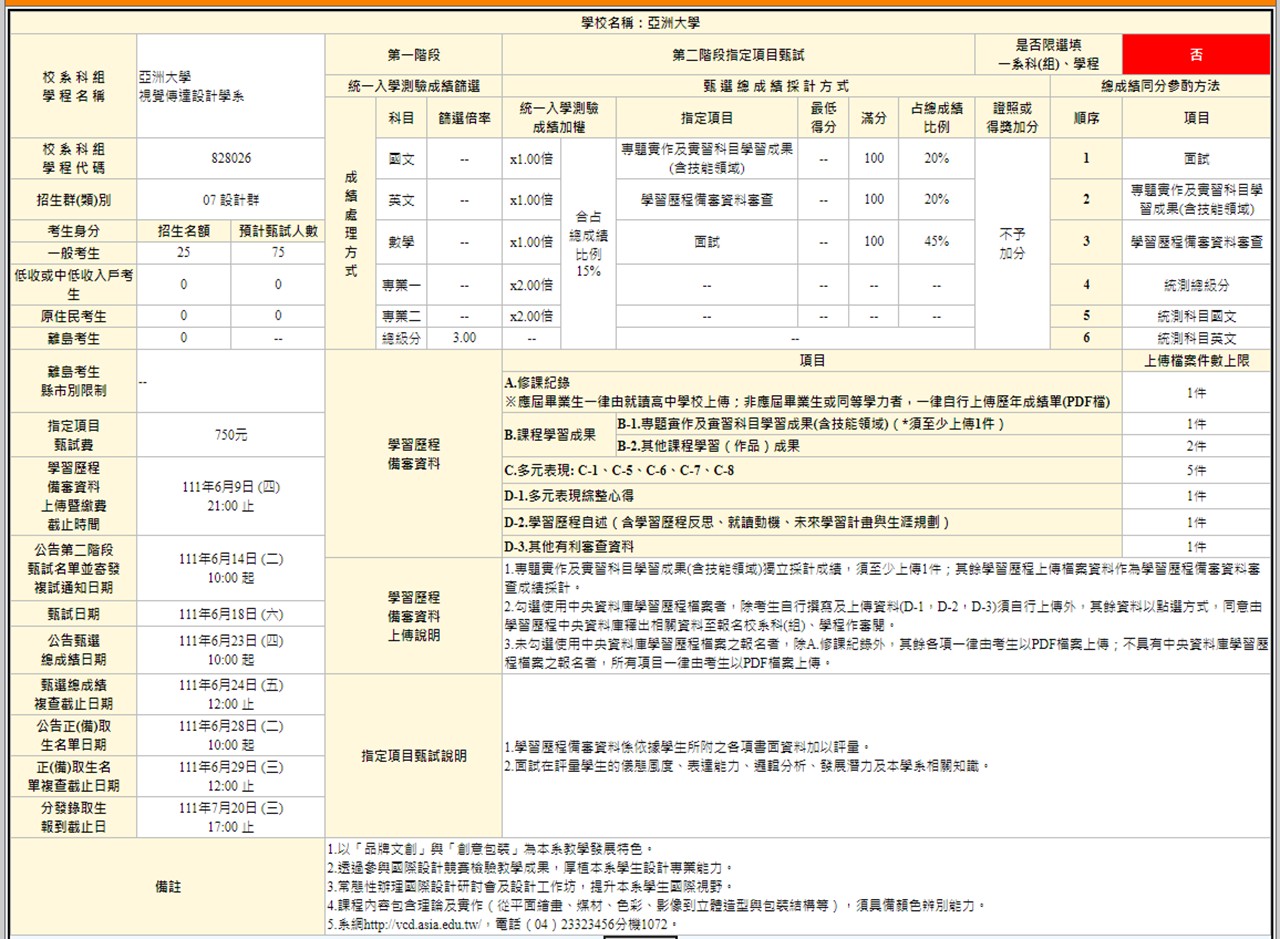The image size is (1280, 939).
Task: Click the 5件 upload limit cell
Action: (x=1196, y=470)
